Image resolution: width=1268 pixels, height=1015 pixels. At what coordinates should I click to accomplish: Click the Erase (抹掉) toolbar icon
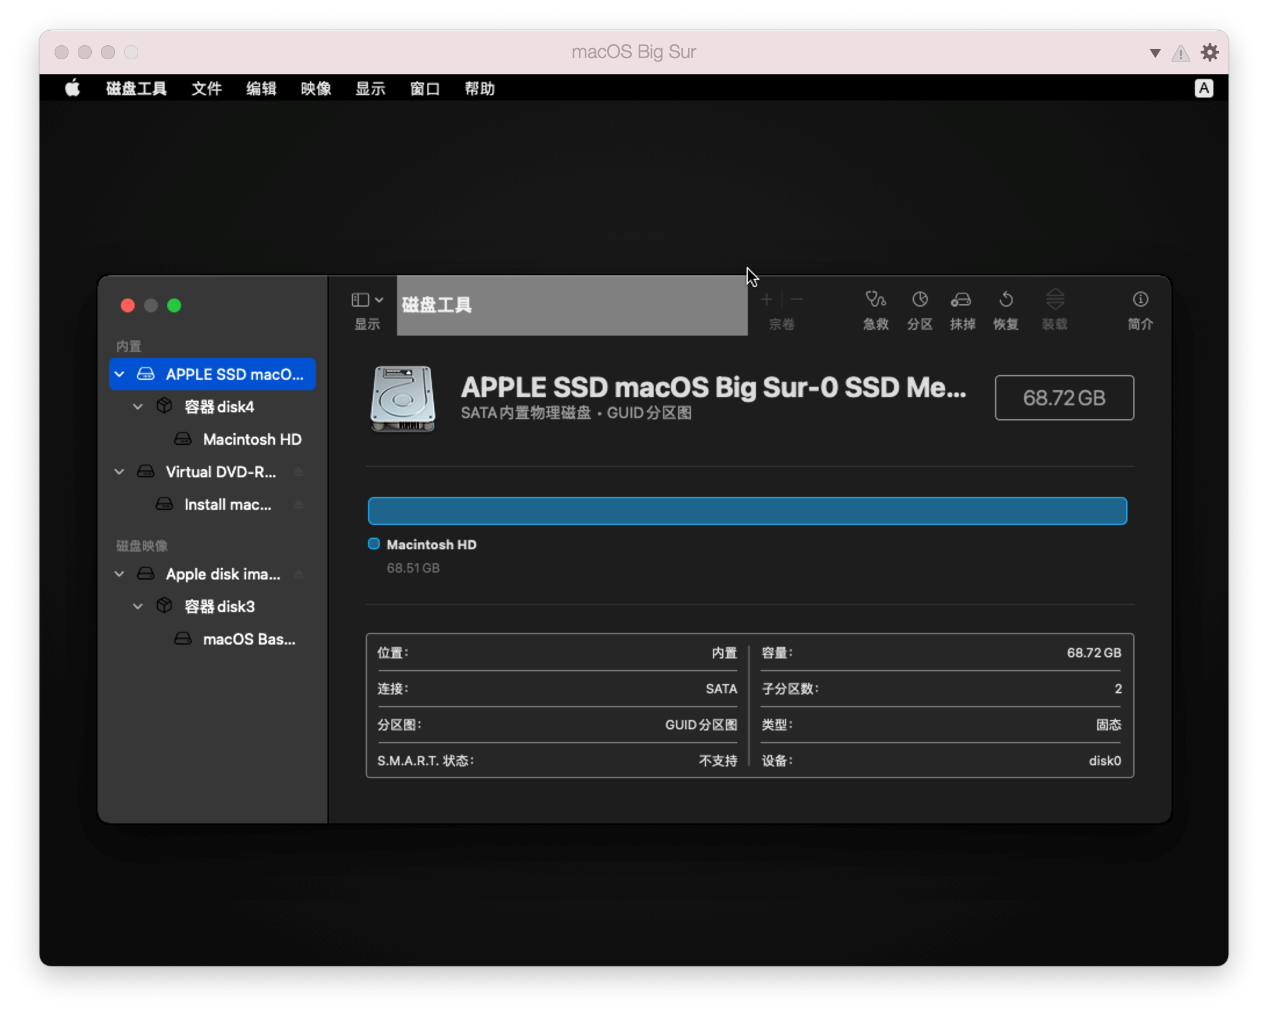coord(961,299)
